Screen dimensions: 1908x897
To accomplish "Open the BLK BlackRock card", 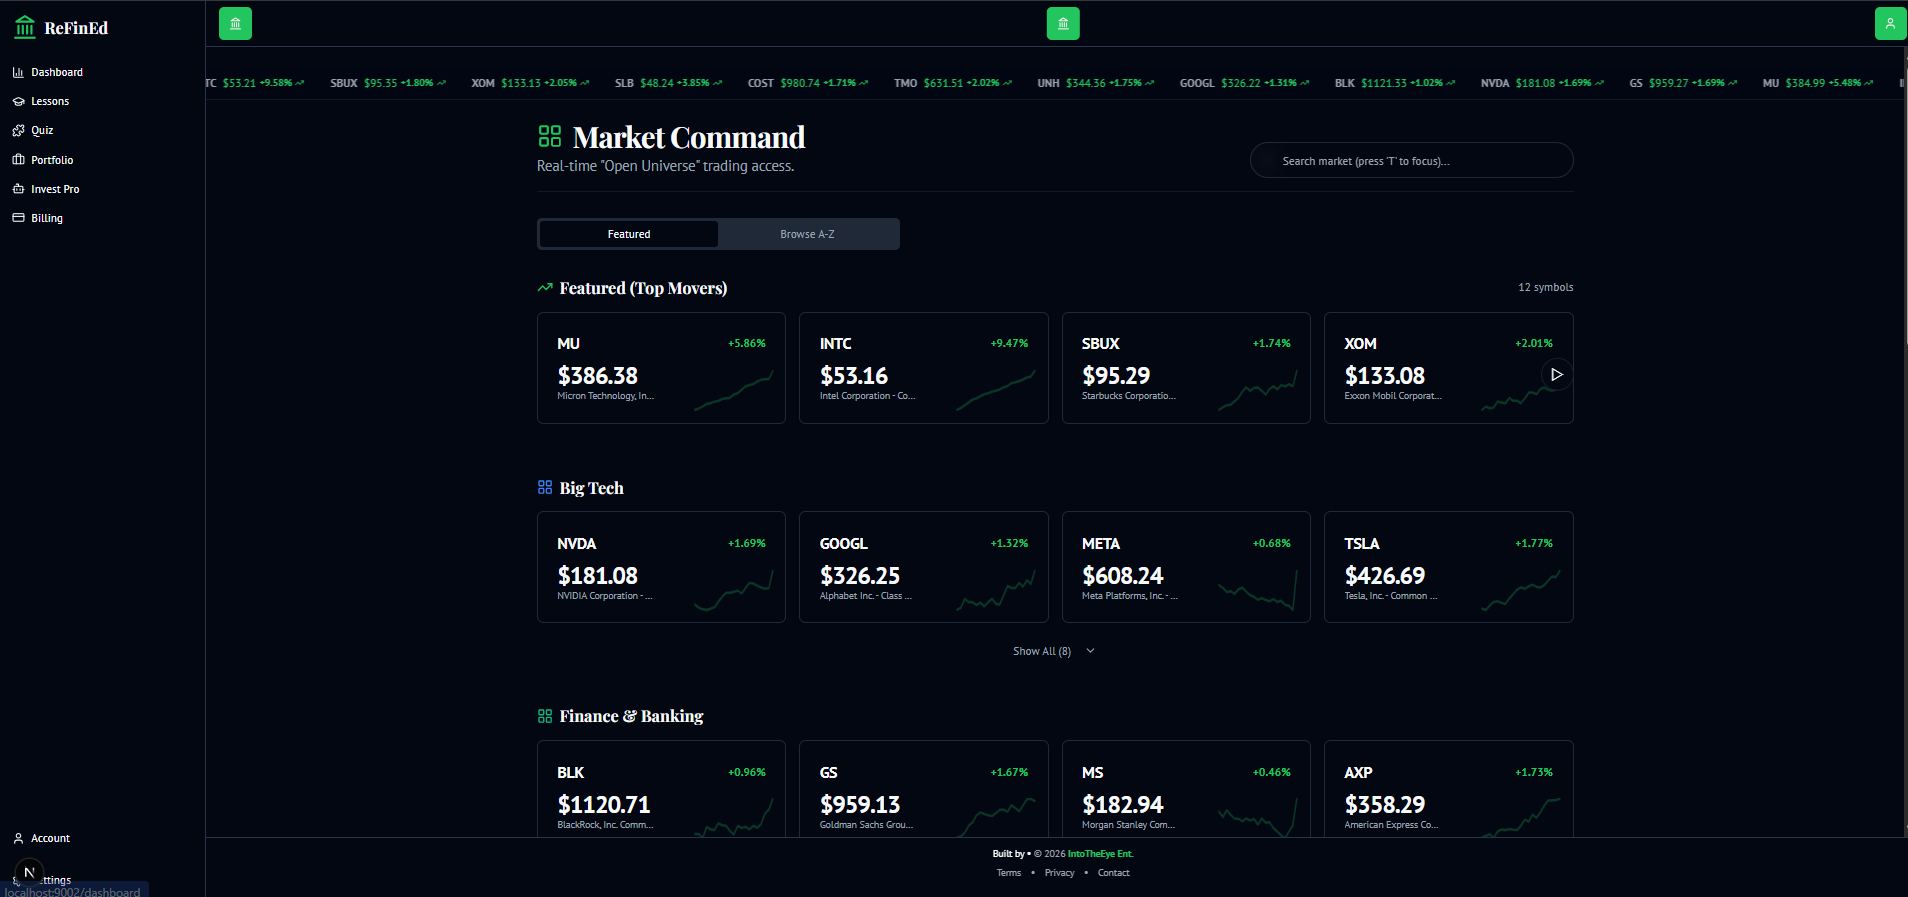I will pos(661,789).
